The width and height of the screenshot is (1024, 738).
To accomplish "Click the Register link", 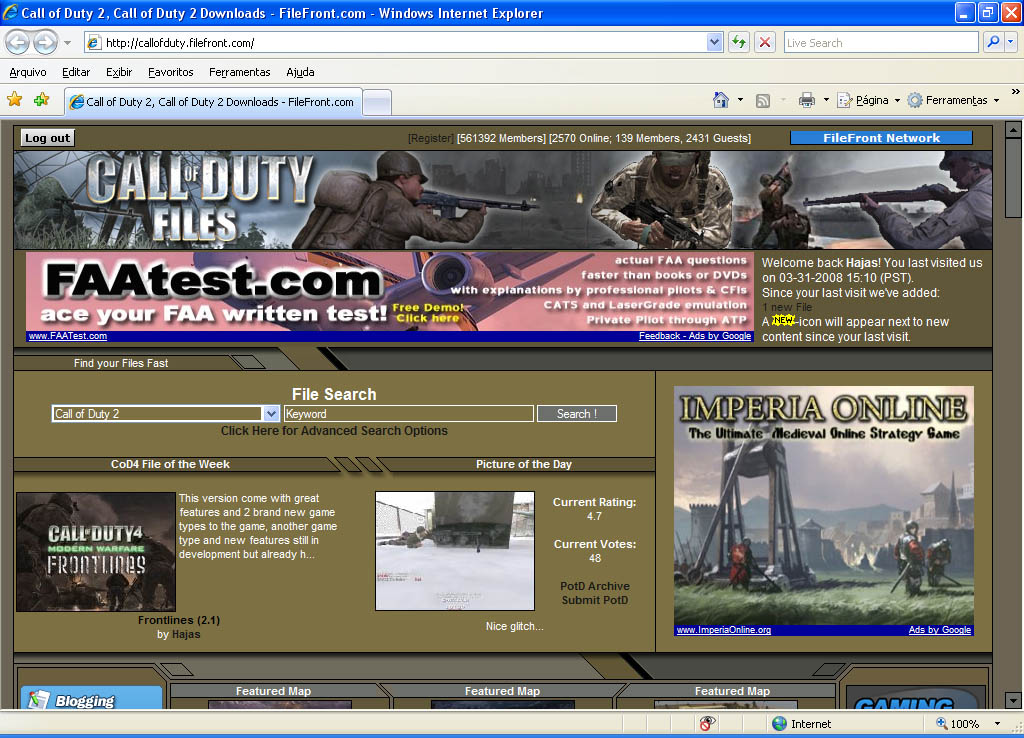I will click(430, 138).
